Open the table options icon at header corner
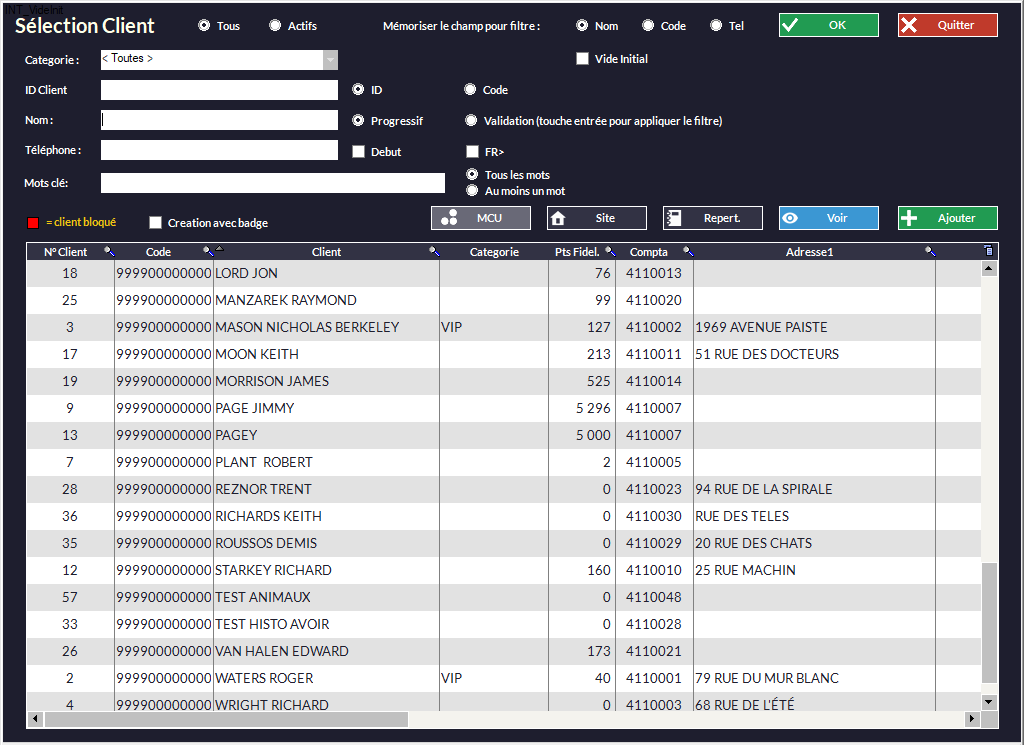Image resolution: width=1024 pixels, height=745 pixels. click(x=989, y=251)
